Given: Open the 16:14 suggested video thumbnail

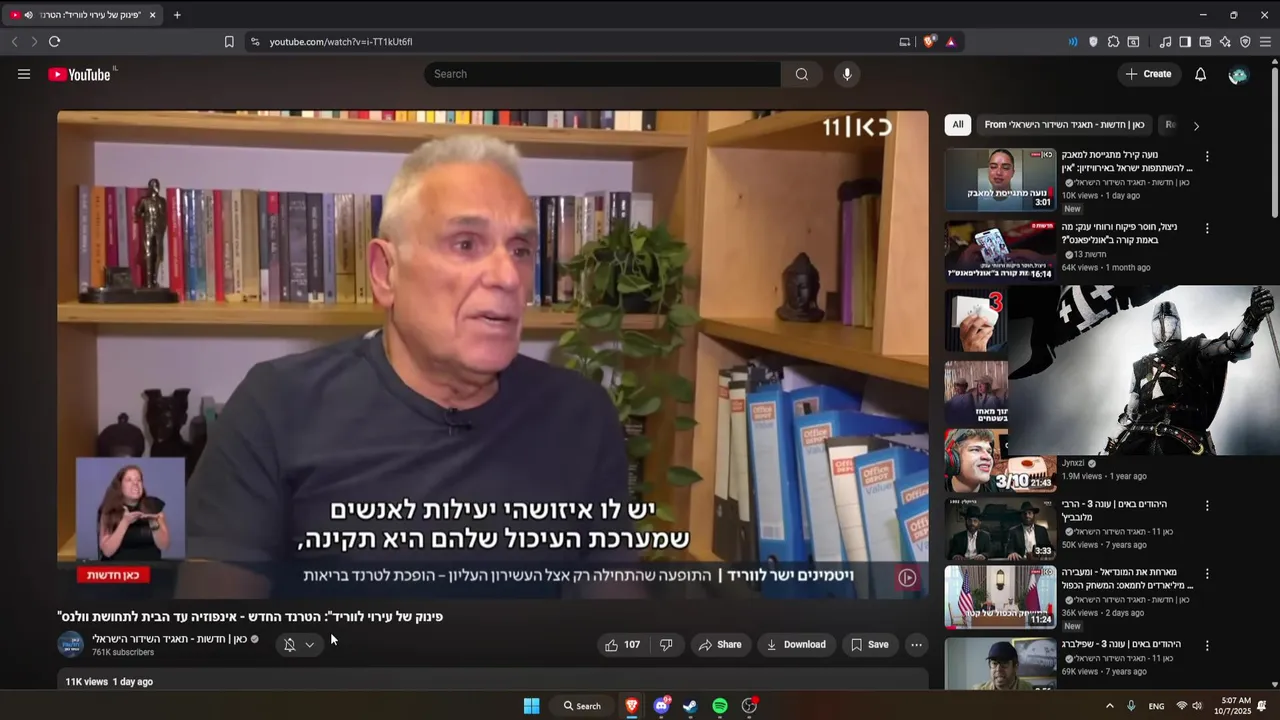Looking at the screenshot, I should click(1000, 250).
